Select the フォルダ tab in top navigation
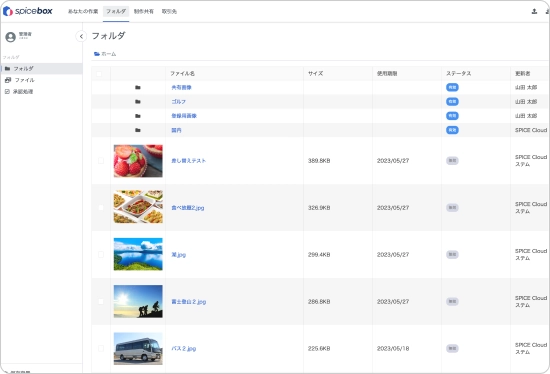Viewport: 550px width, 374px height. (116, 11)
